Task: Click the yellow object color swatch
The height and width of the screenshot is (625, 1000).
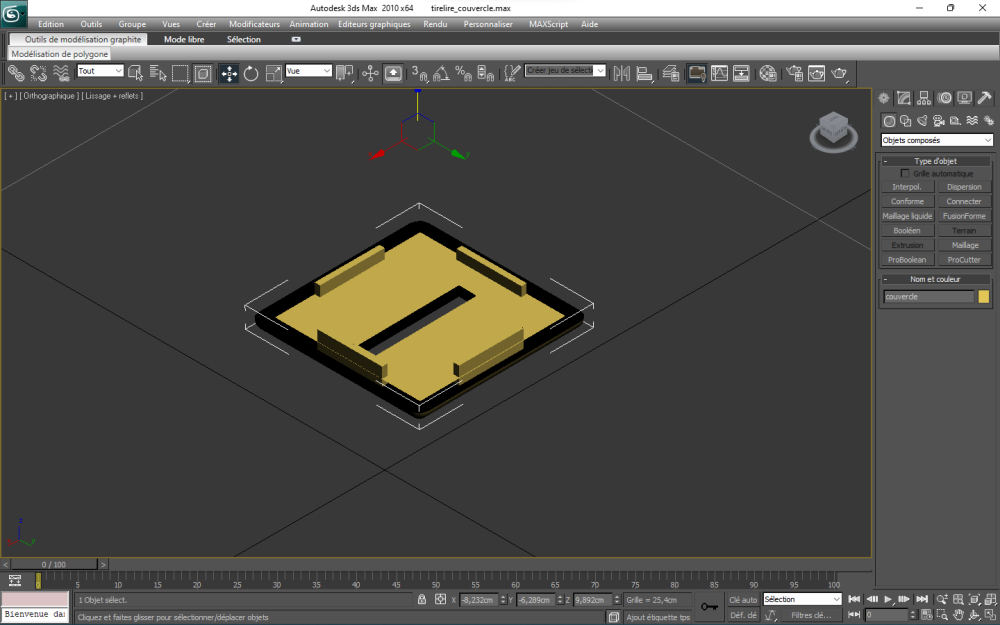Action: 984,297
